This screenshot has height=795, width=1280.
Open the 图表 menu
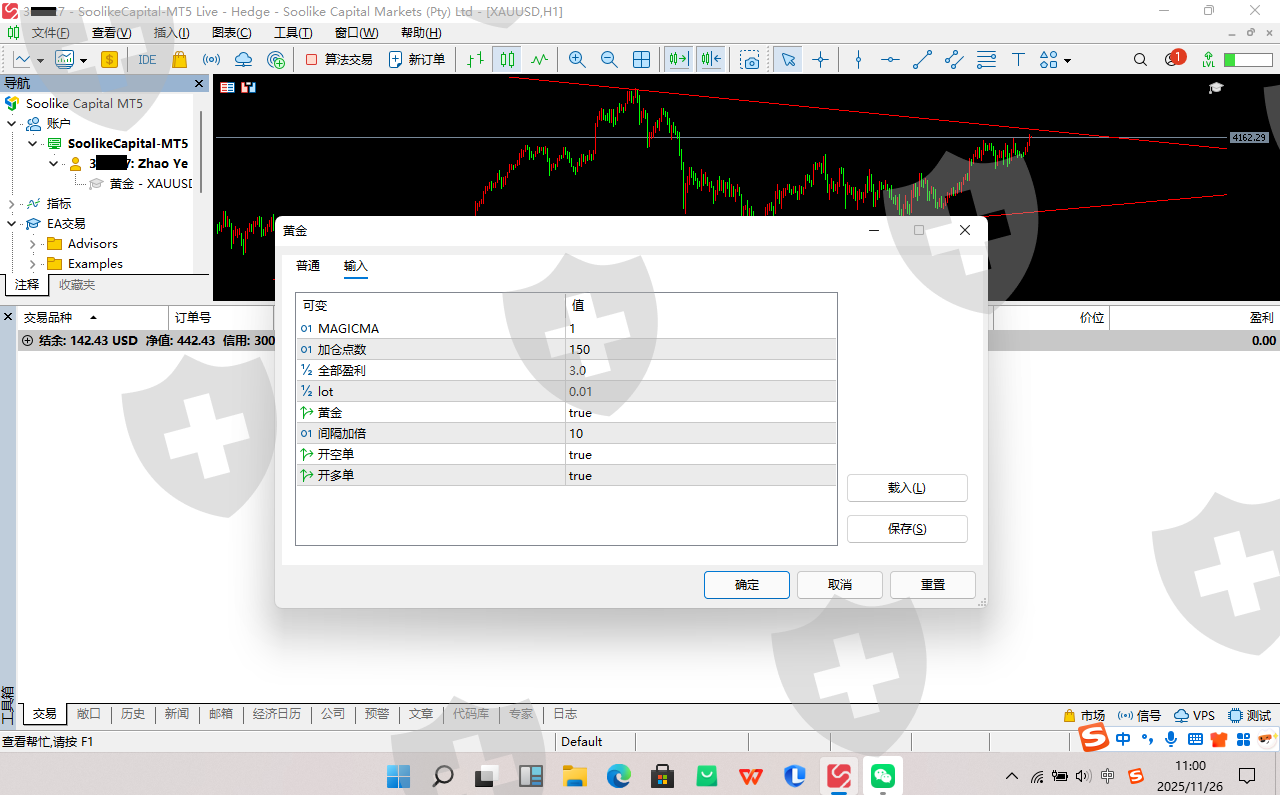pyautogui.click(x=231, y=33)
